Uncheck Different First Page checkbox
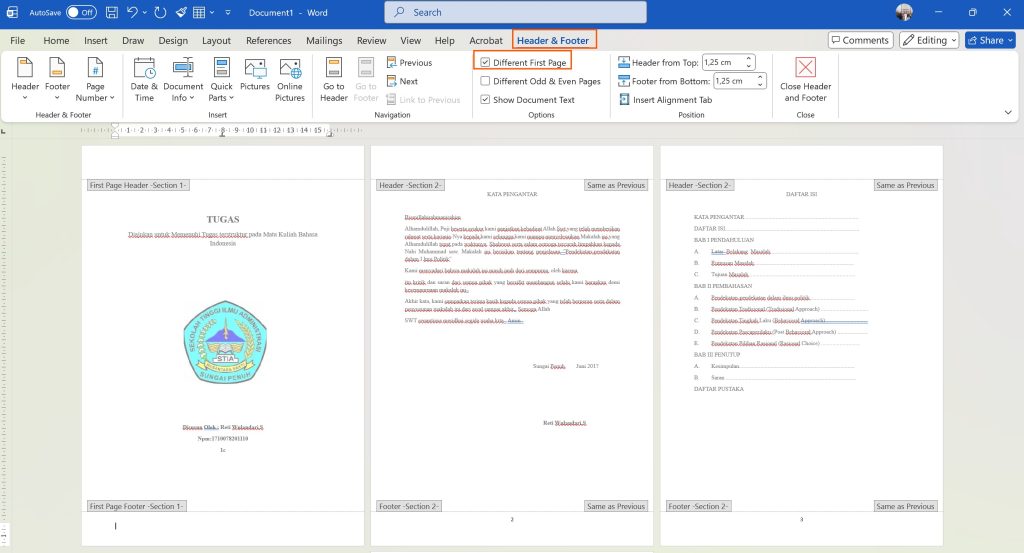The width and height of the screenshot is (1024, 553). pos(486,62)
